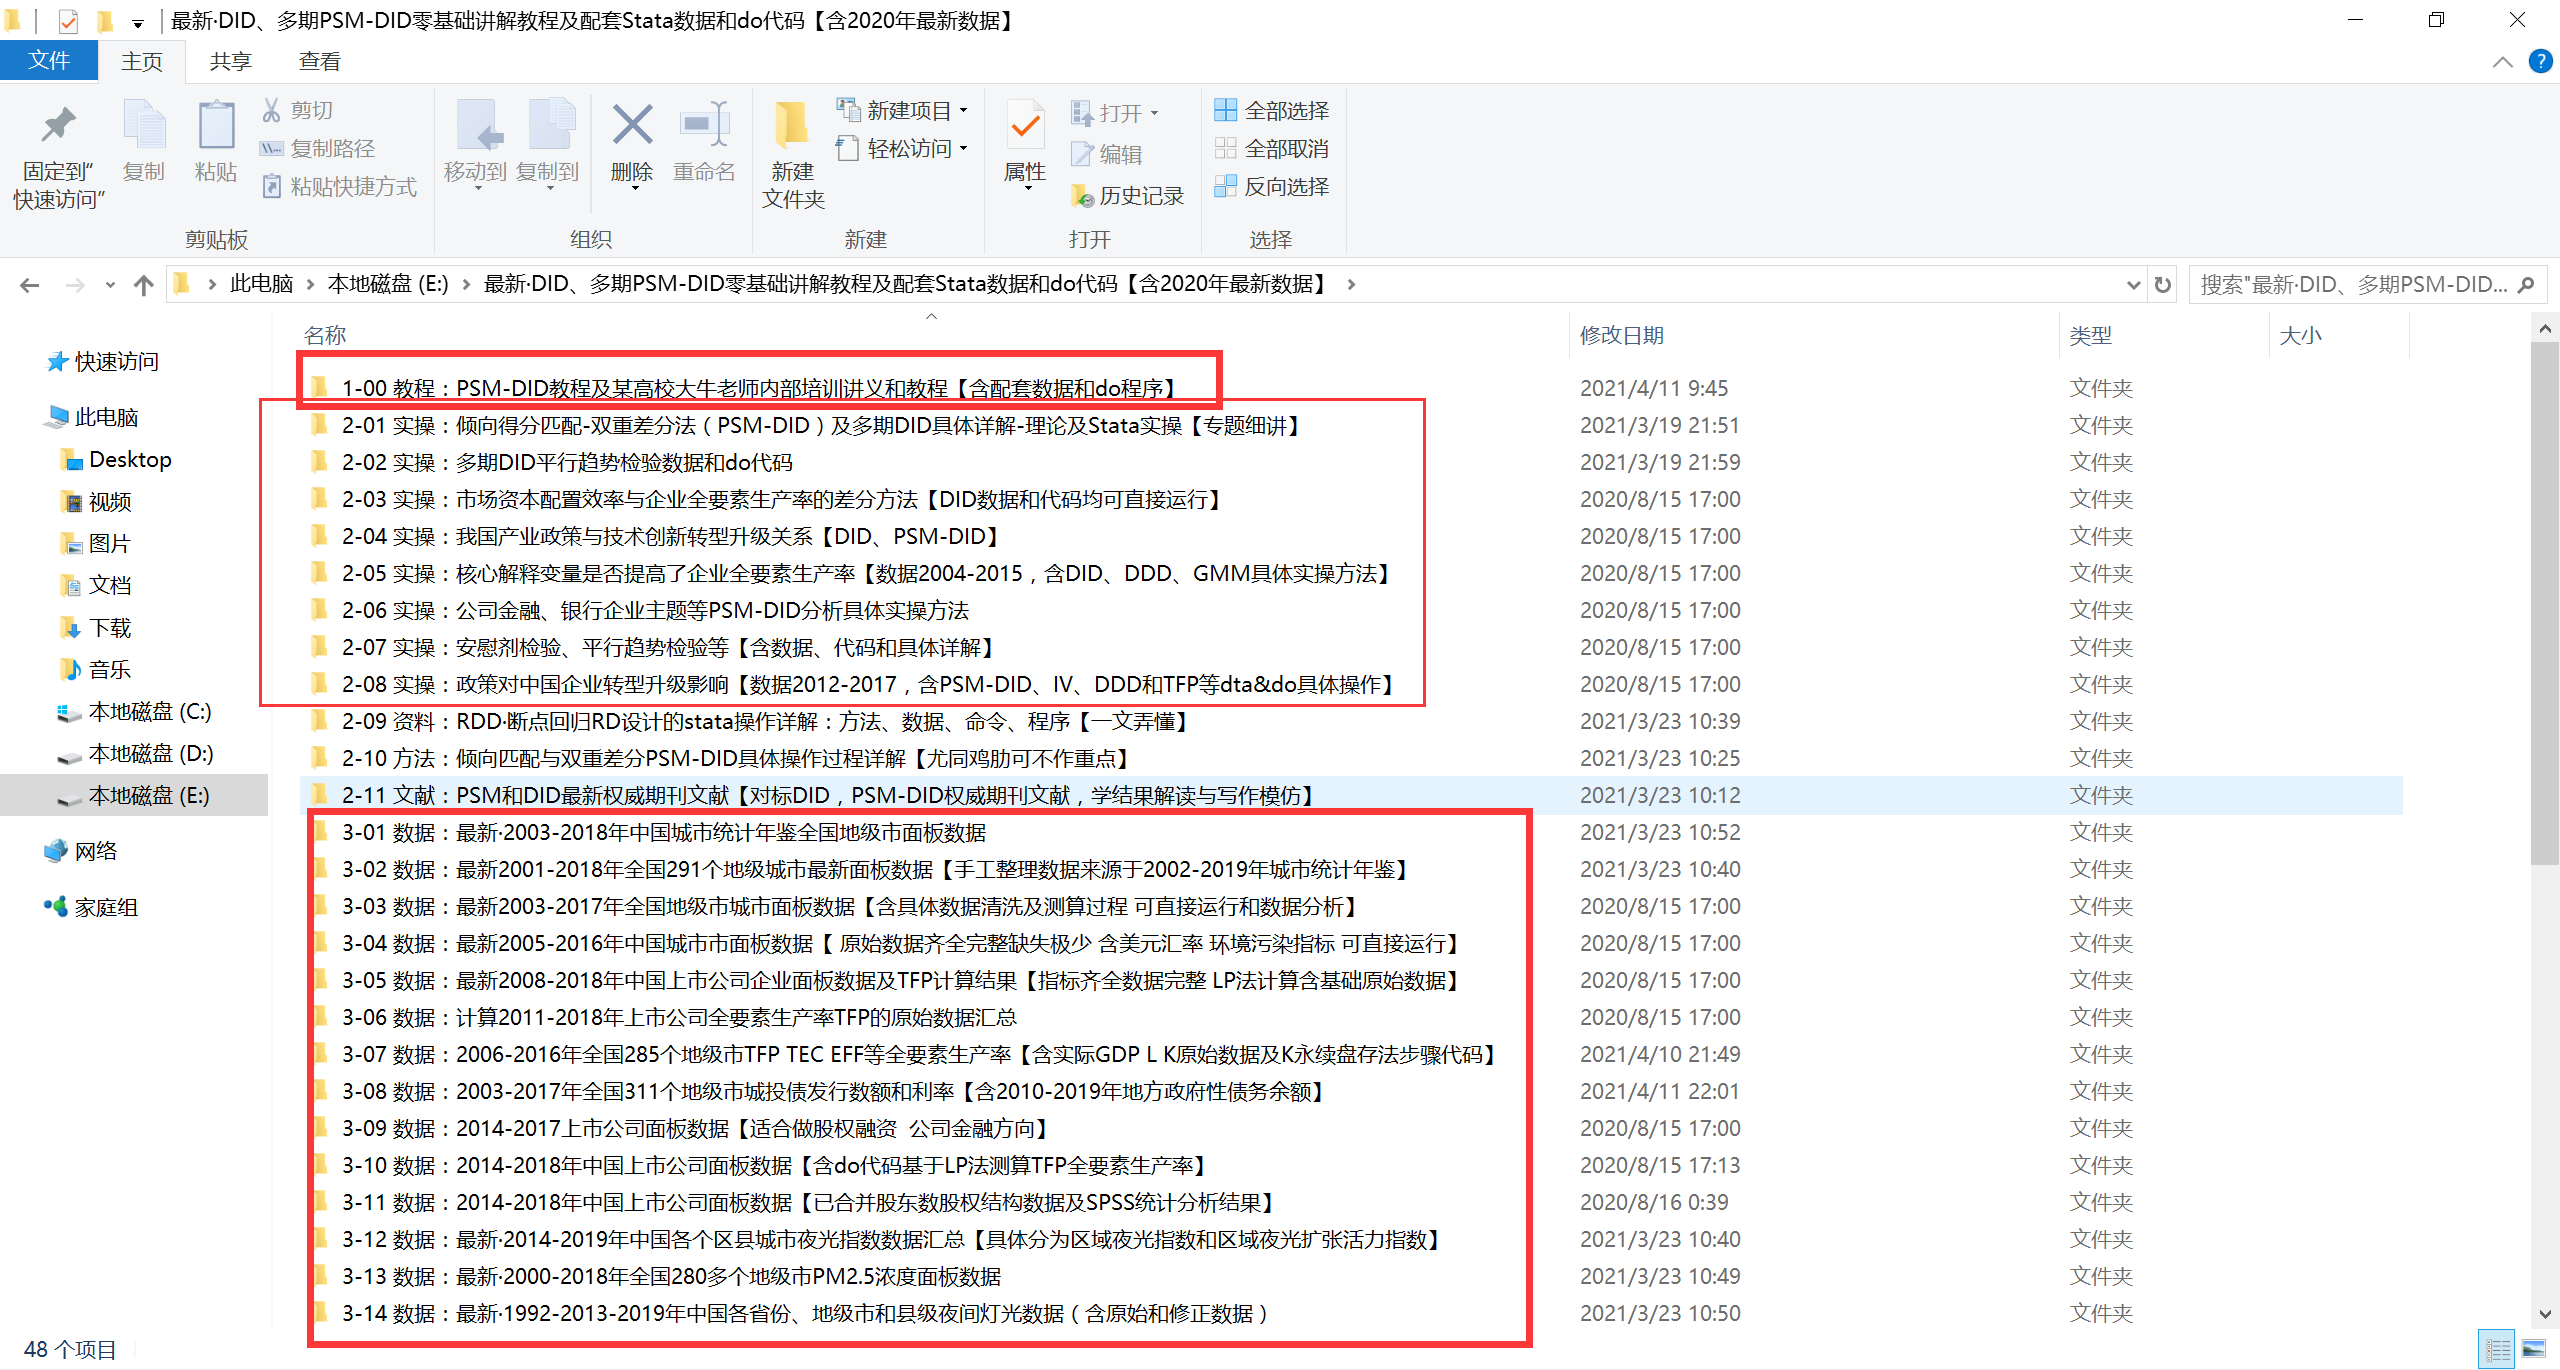Expand the New Item (新建项目) dropdown

pos(904,110)
